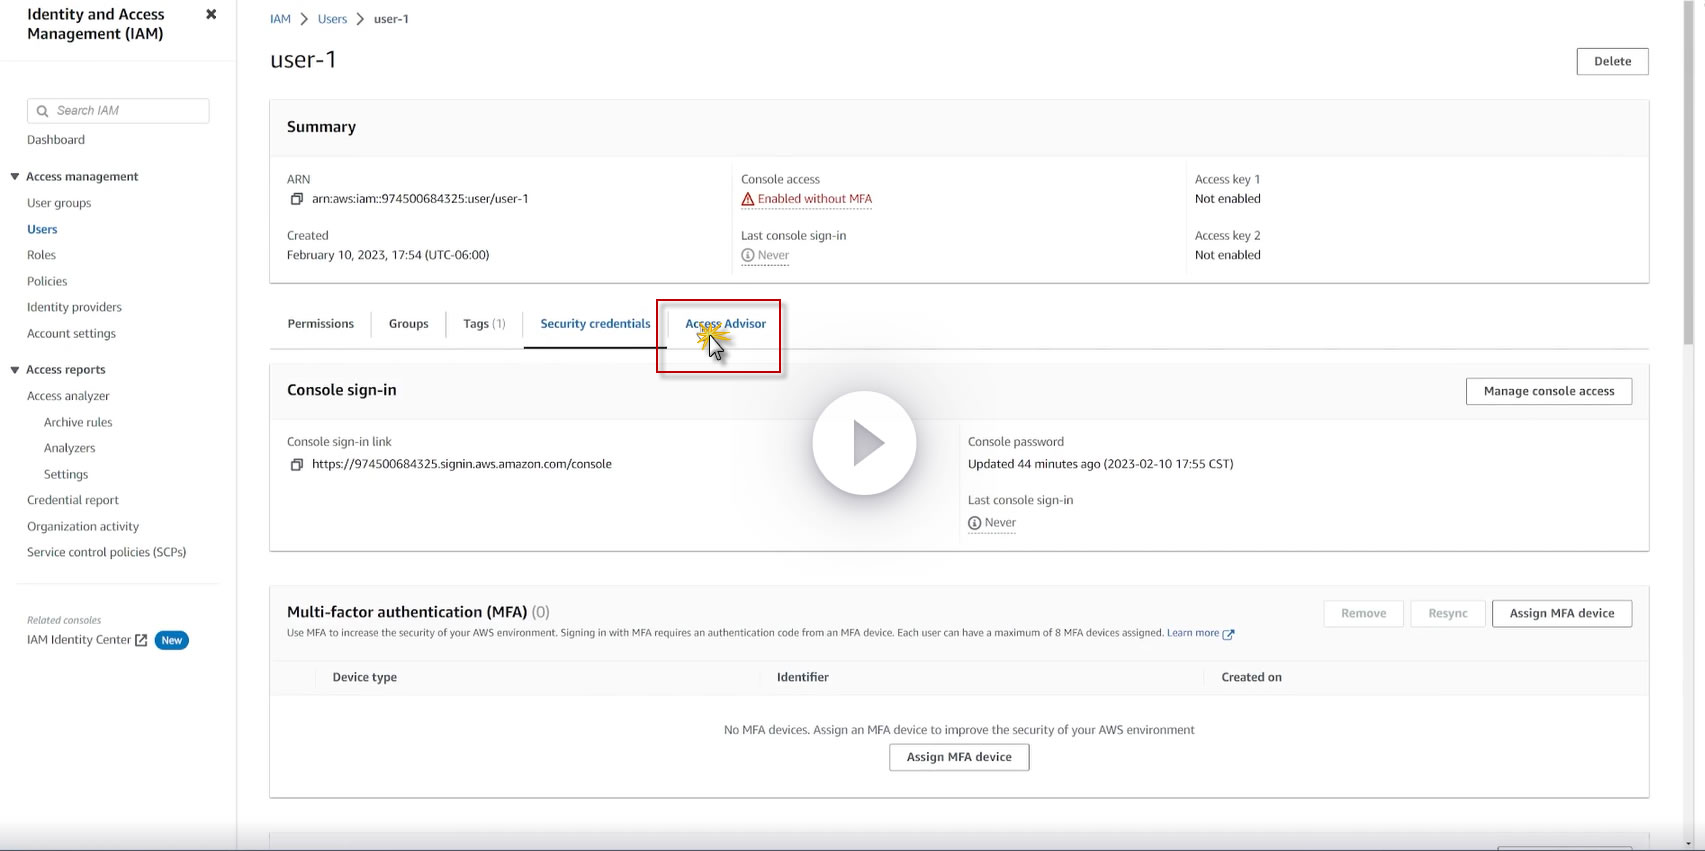Viewport: 1705px width, 851px height.
Task: Click the console sign-in URL text
Action: [462, 464]
